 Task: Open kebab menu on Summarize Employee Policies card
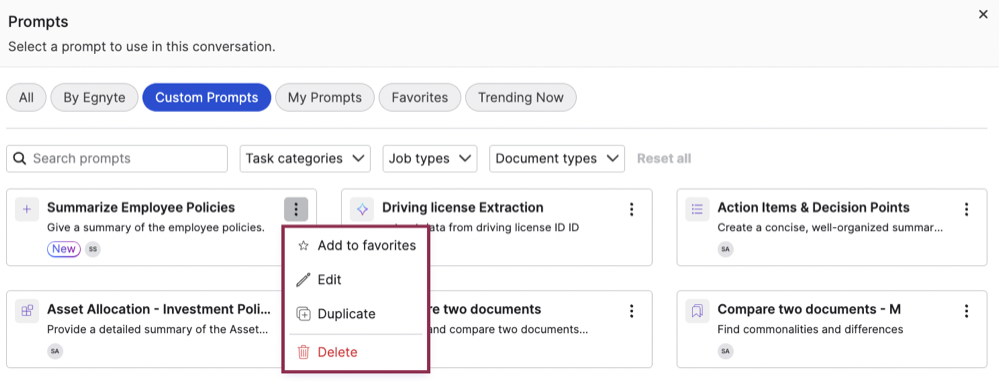[296, 209]
